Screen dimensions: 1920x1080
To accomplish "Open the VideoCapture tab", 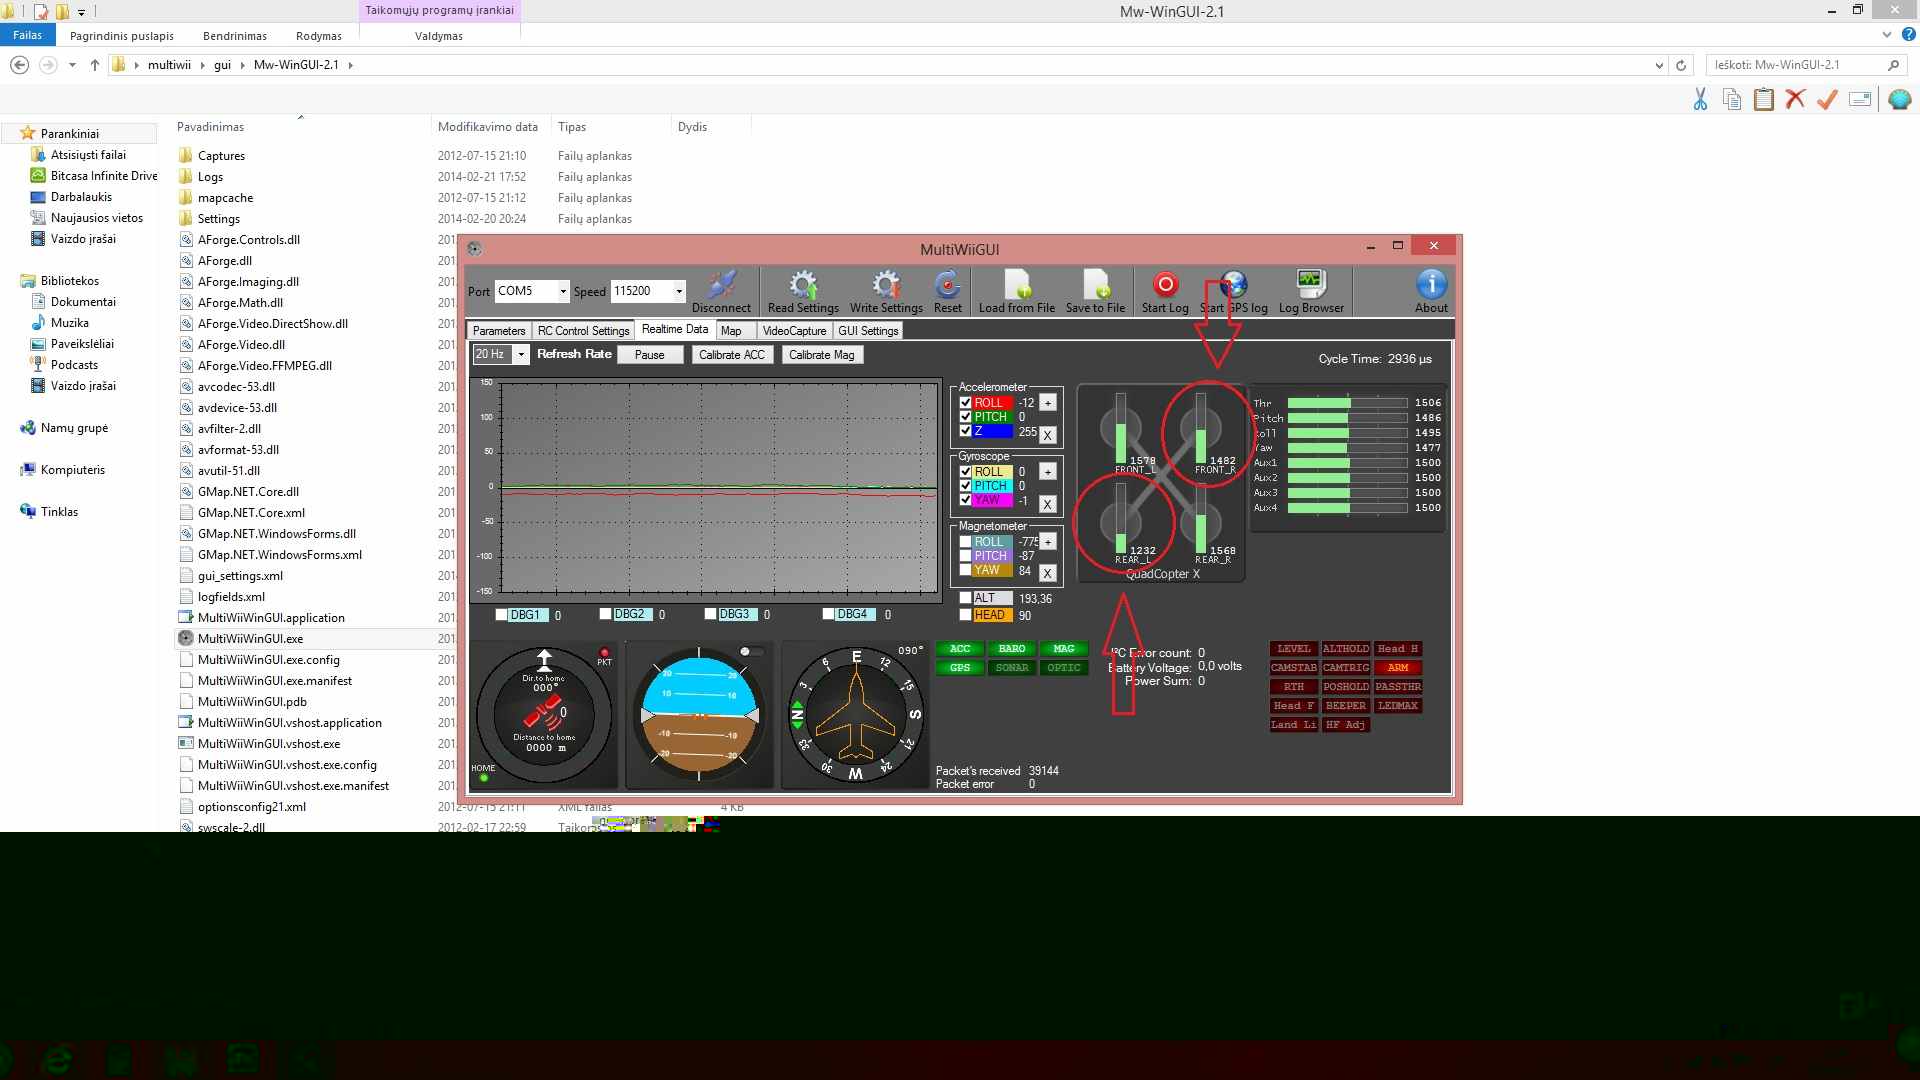I will 794,331.
